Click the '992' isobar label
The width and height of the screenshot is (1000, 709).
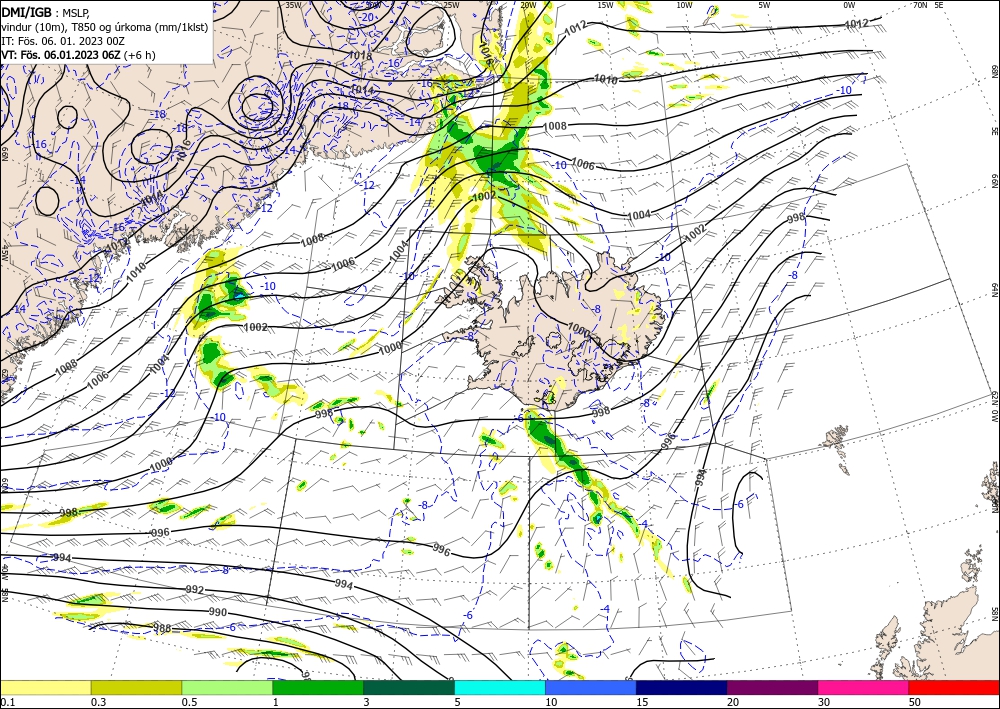tap(195, 590)
